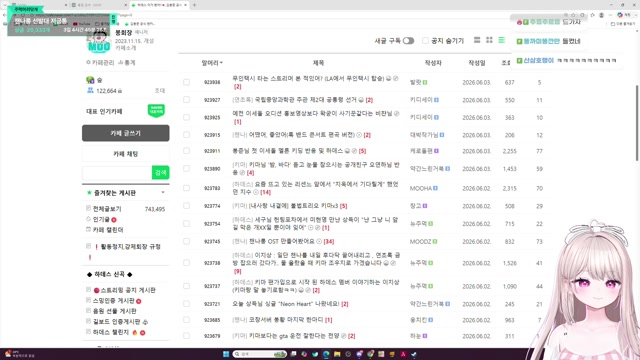This screenshot has height=360, width=640.
Task: Click the level badge next to author MOOHA
Action: point(436,188)
